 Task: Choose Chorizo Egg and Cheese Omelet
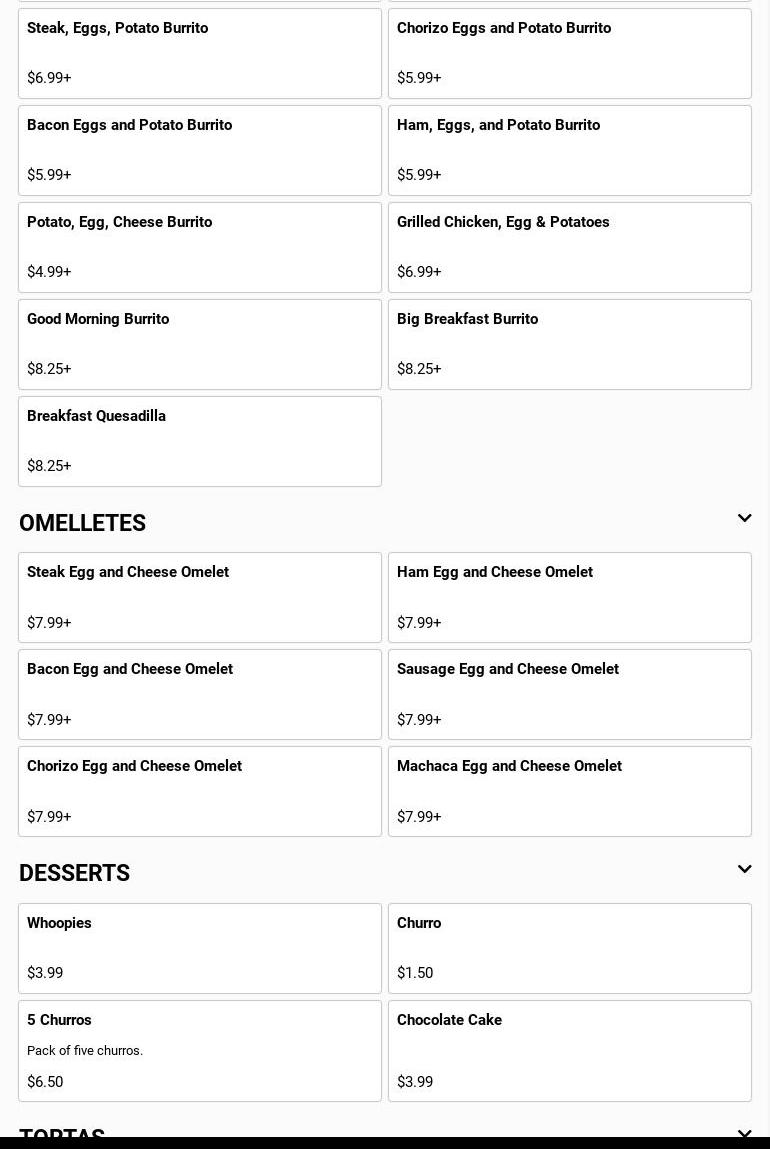200,791
